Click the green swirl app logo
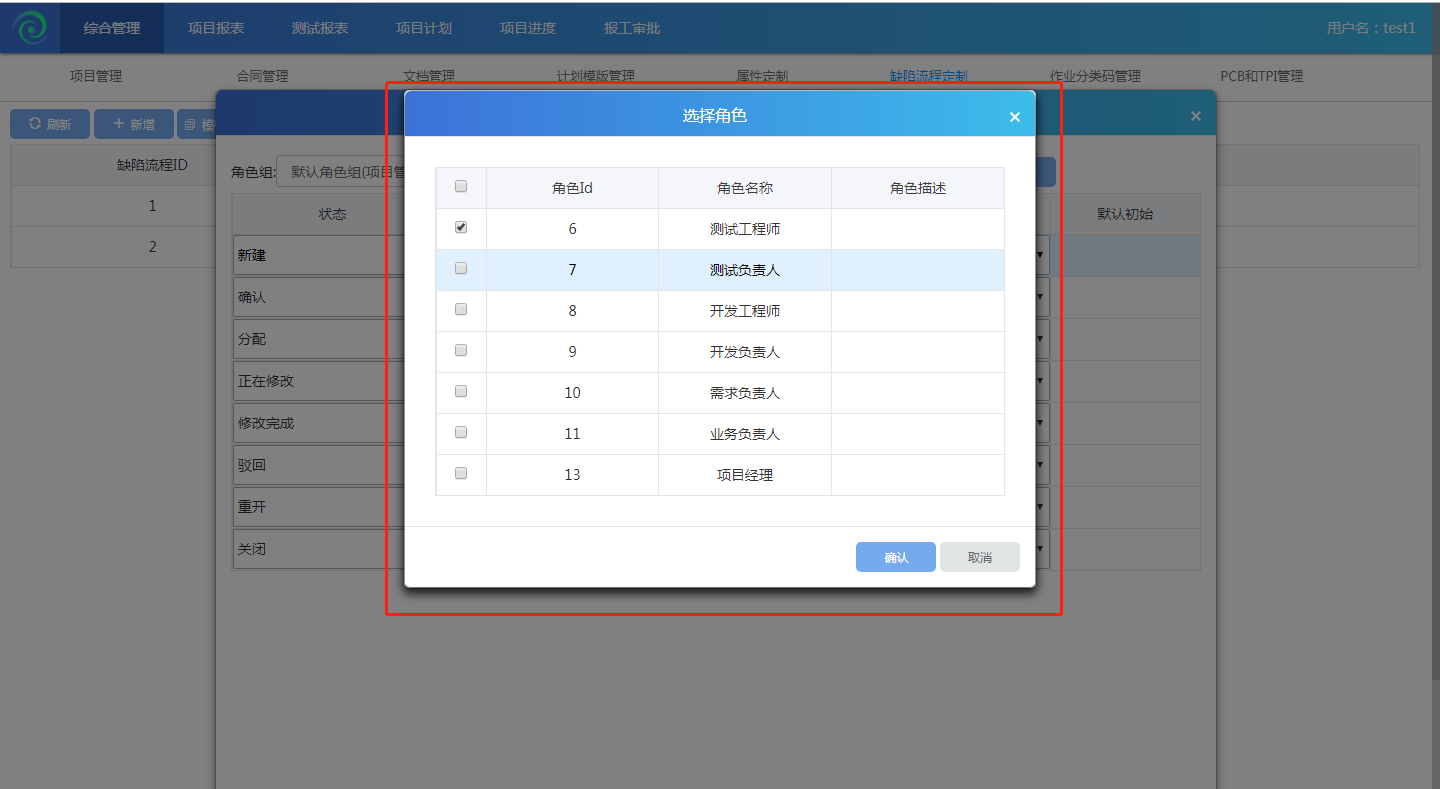 pos(30,28)
